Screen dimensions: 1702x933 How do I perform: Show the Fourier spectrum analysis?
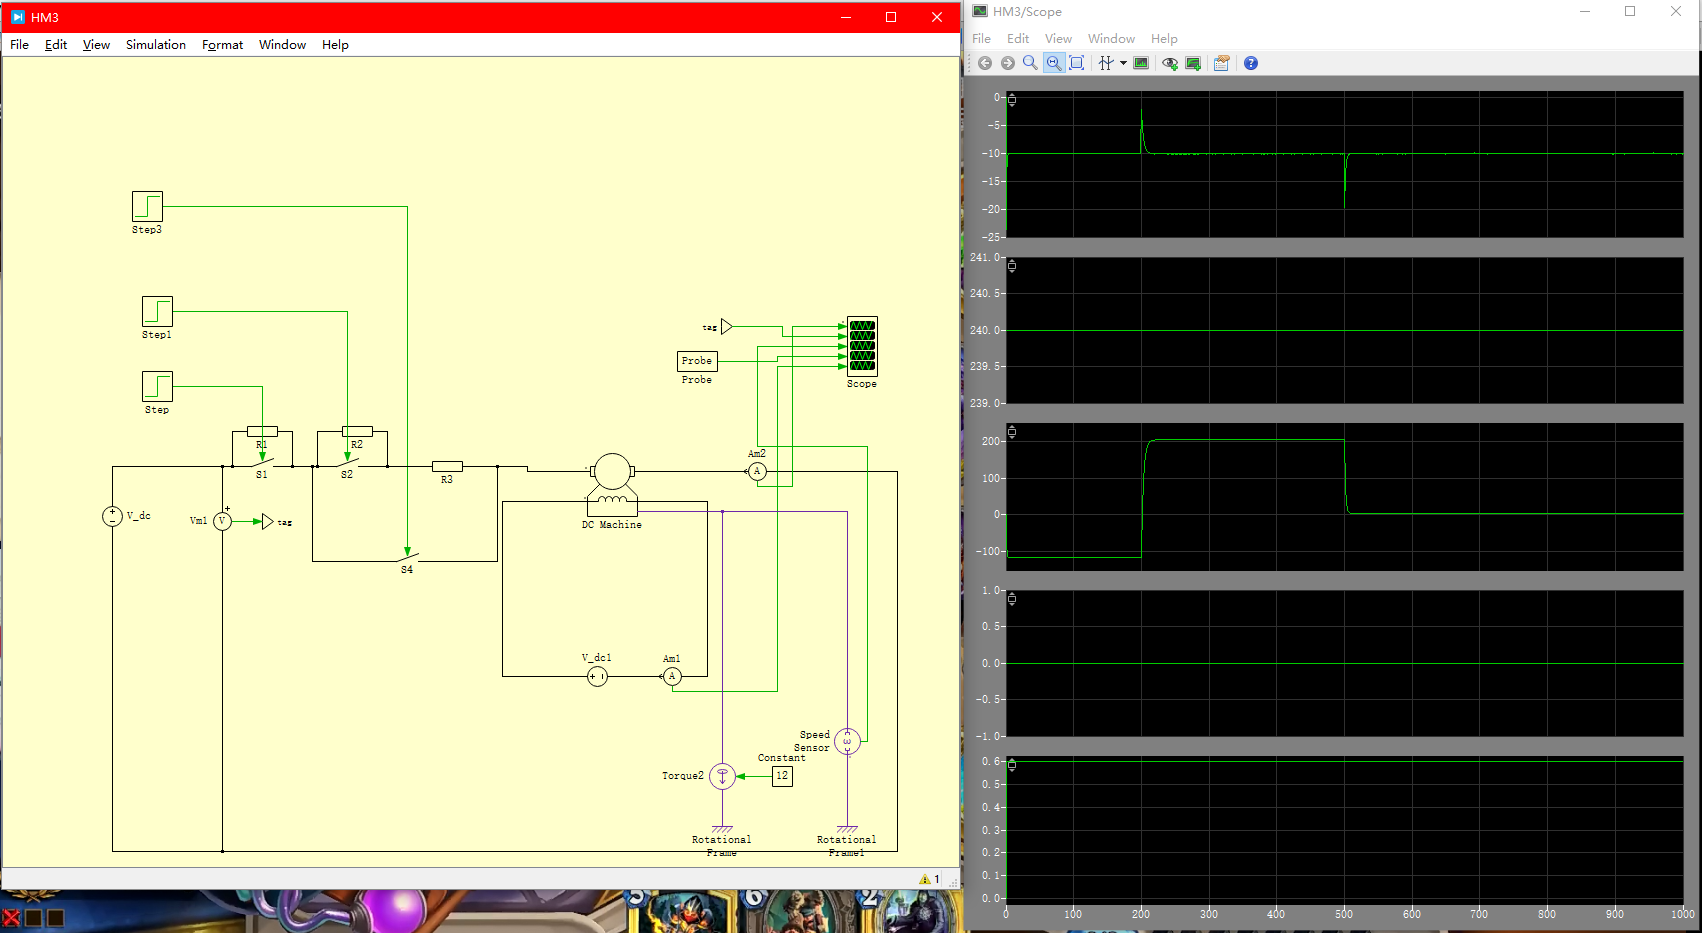(1141, 63)
